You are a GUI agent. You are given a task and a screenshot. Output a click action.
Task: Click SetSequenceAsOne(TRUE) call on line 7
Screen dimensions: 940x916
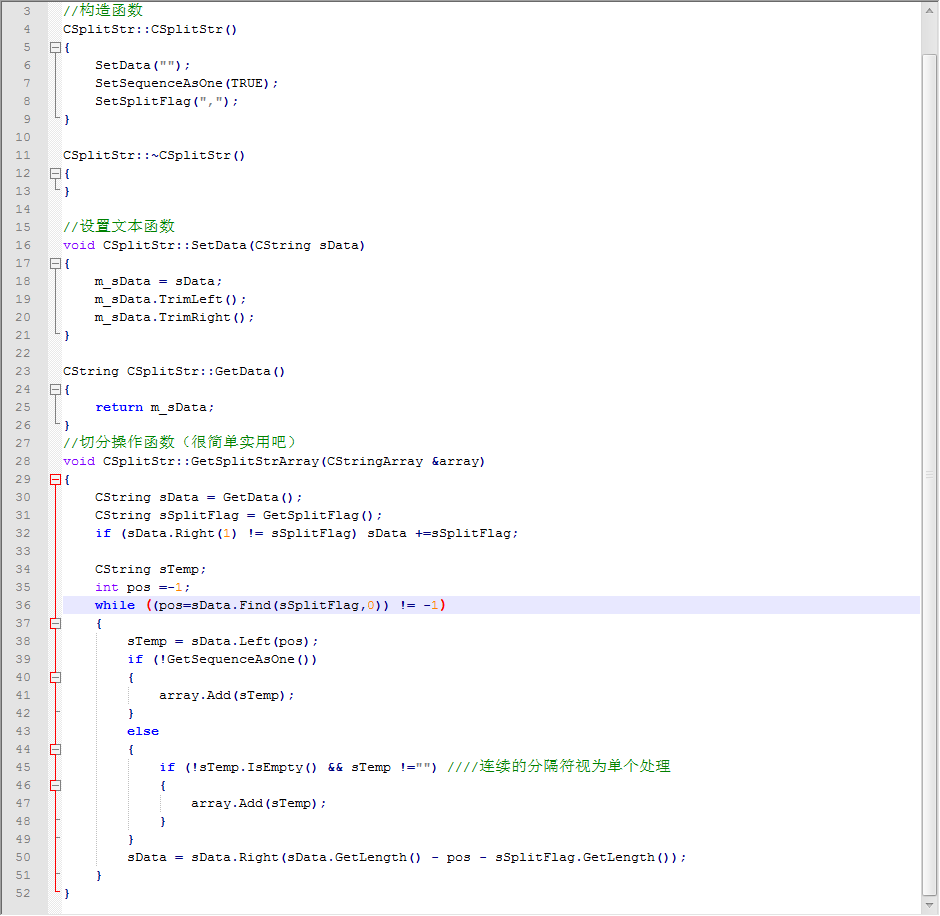tap(186, 83)
